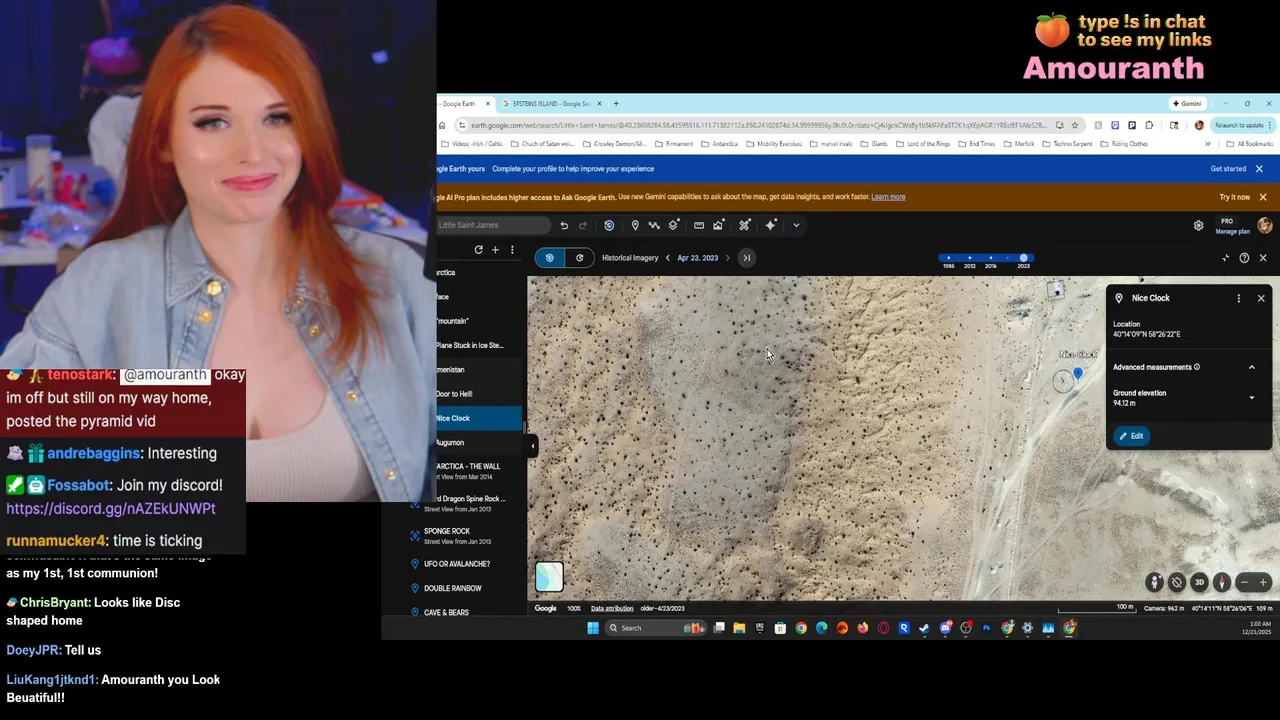Close the historical imagery bar
This screenshot has width=1280, height=720.
pyautogui.click(x=1263, y=258)
